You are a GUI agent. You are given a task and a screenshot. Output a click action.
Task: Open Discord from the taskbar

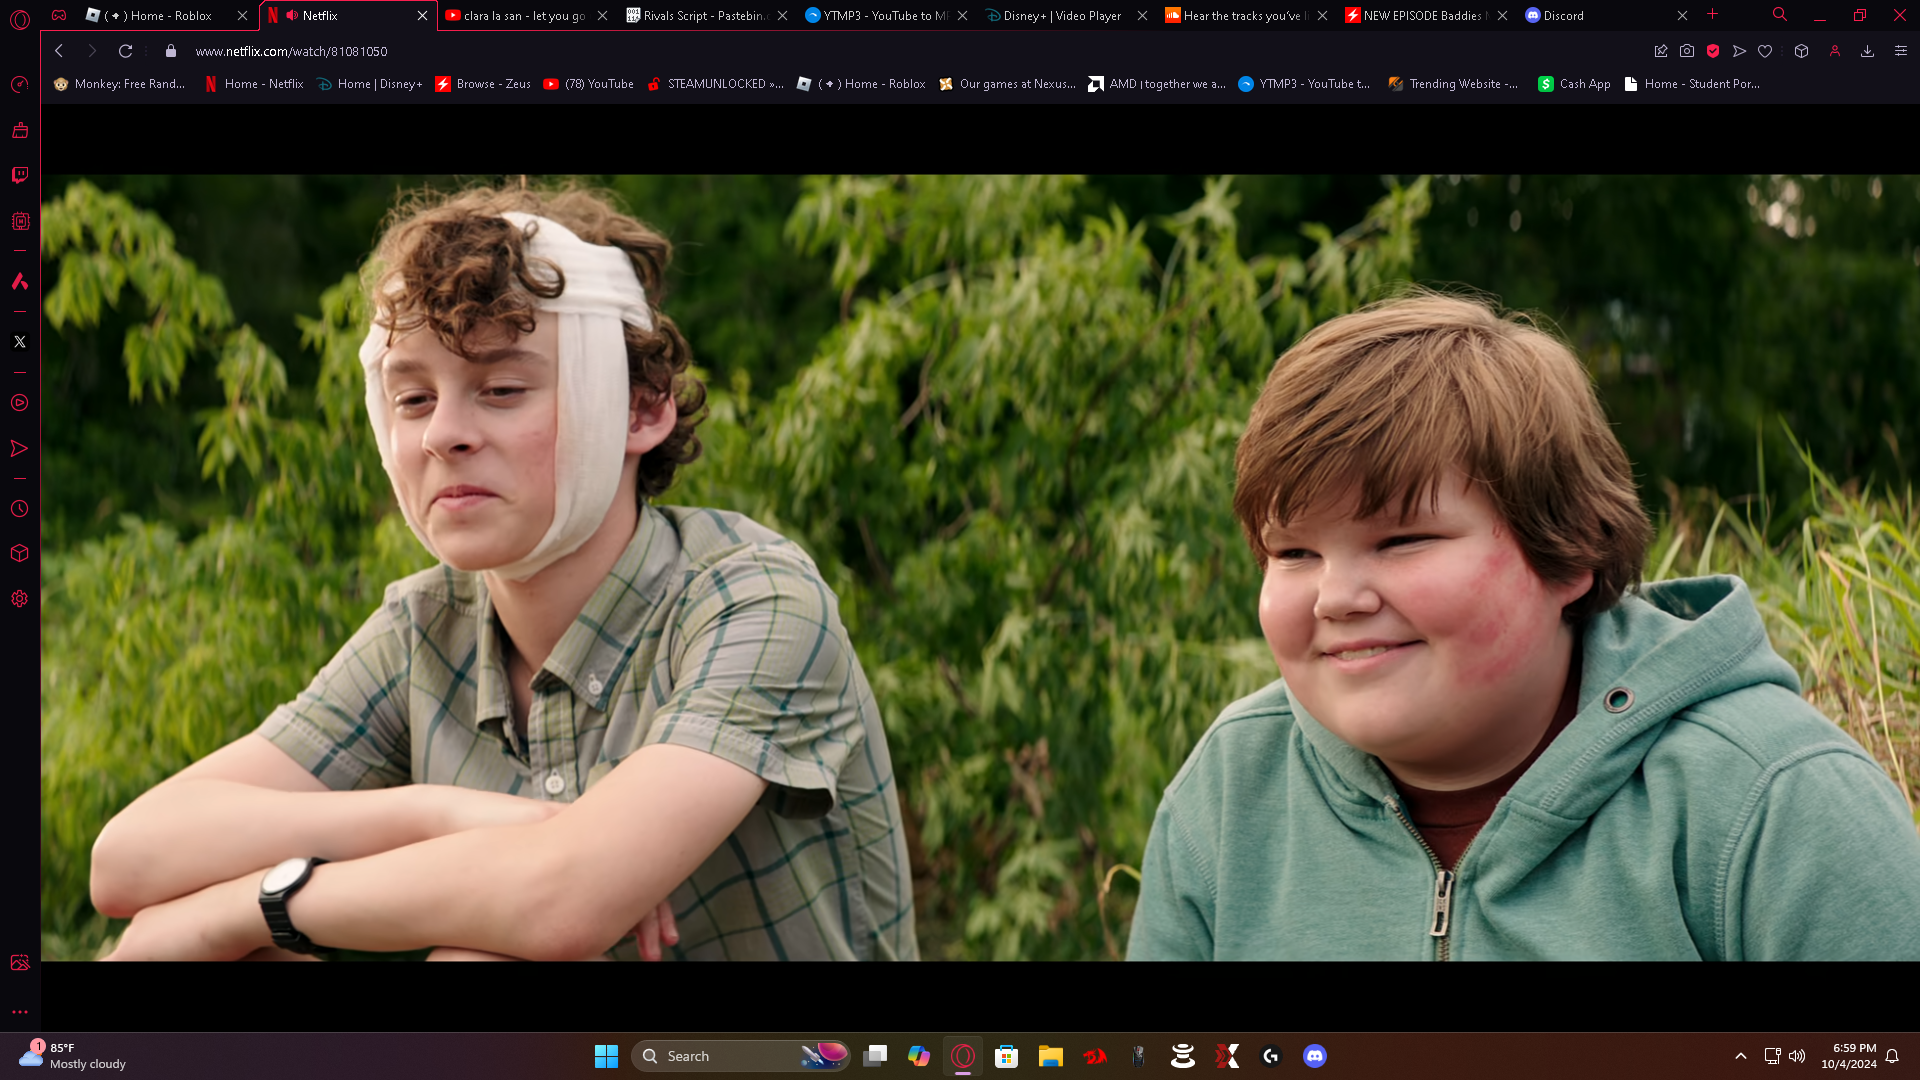coord(1315,1056)
